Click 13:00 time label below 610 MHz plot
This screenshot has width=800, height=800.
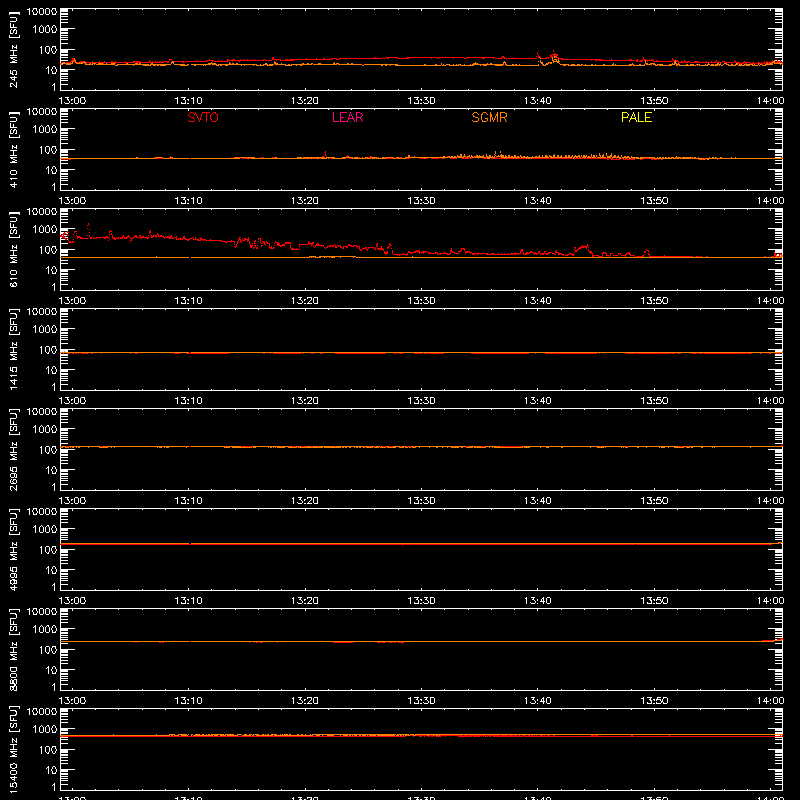[72, 301]
